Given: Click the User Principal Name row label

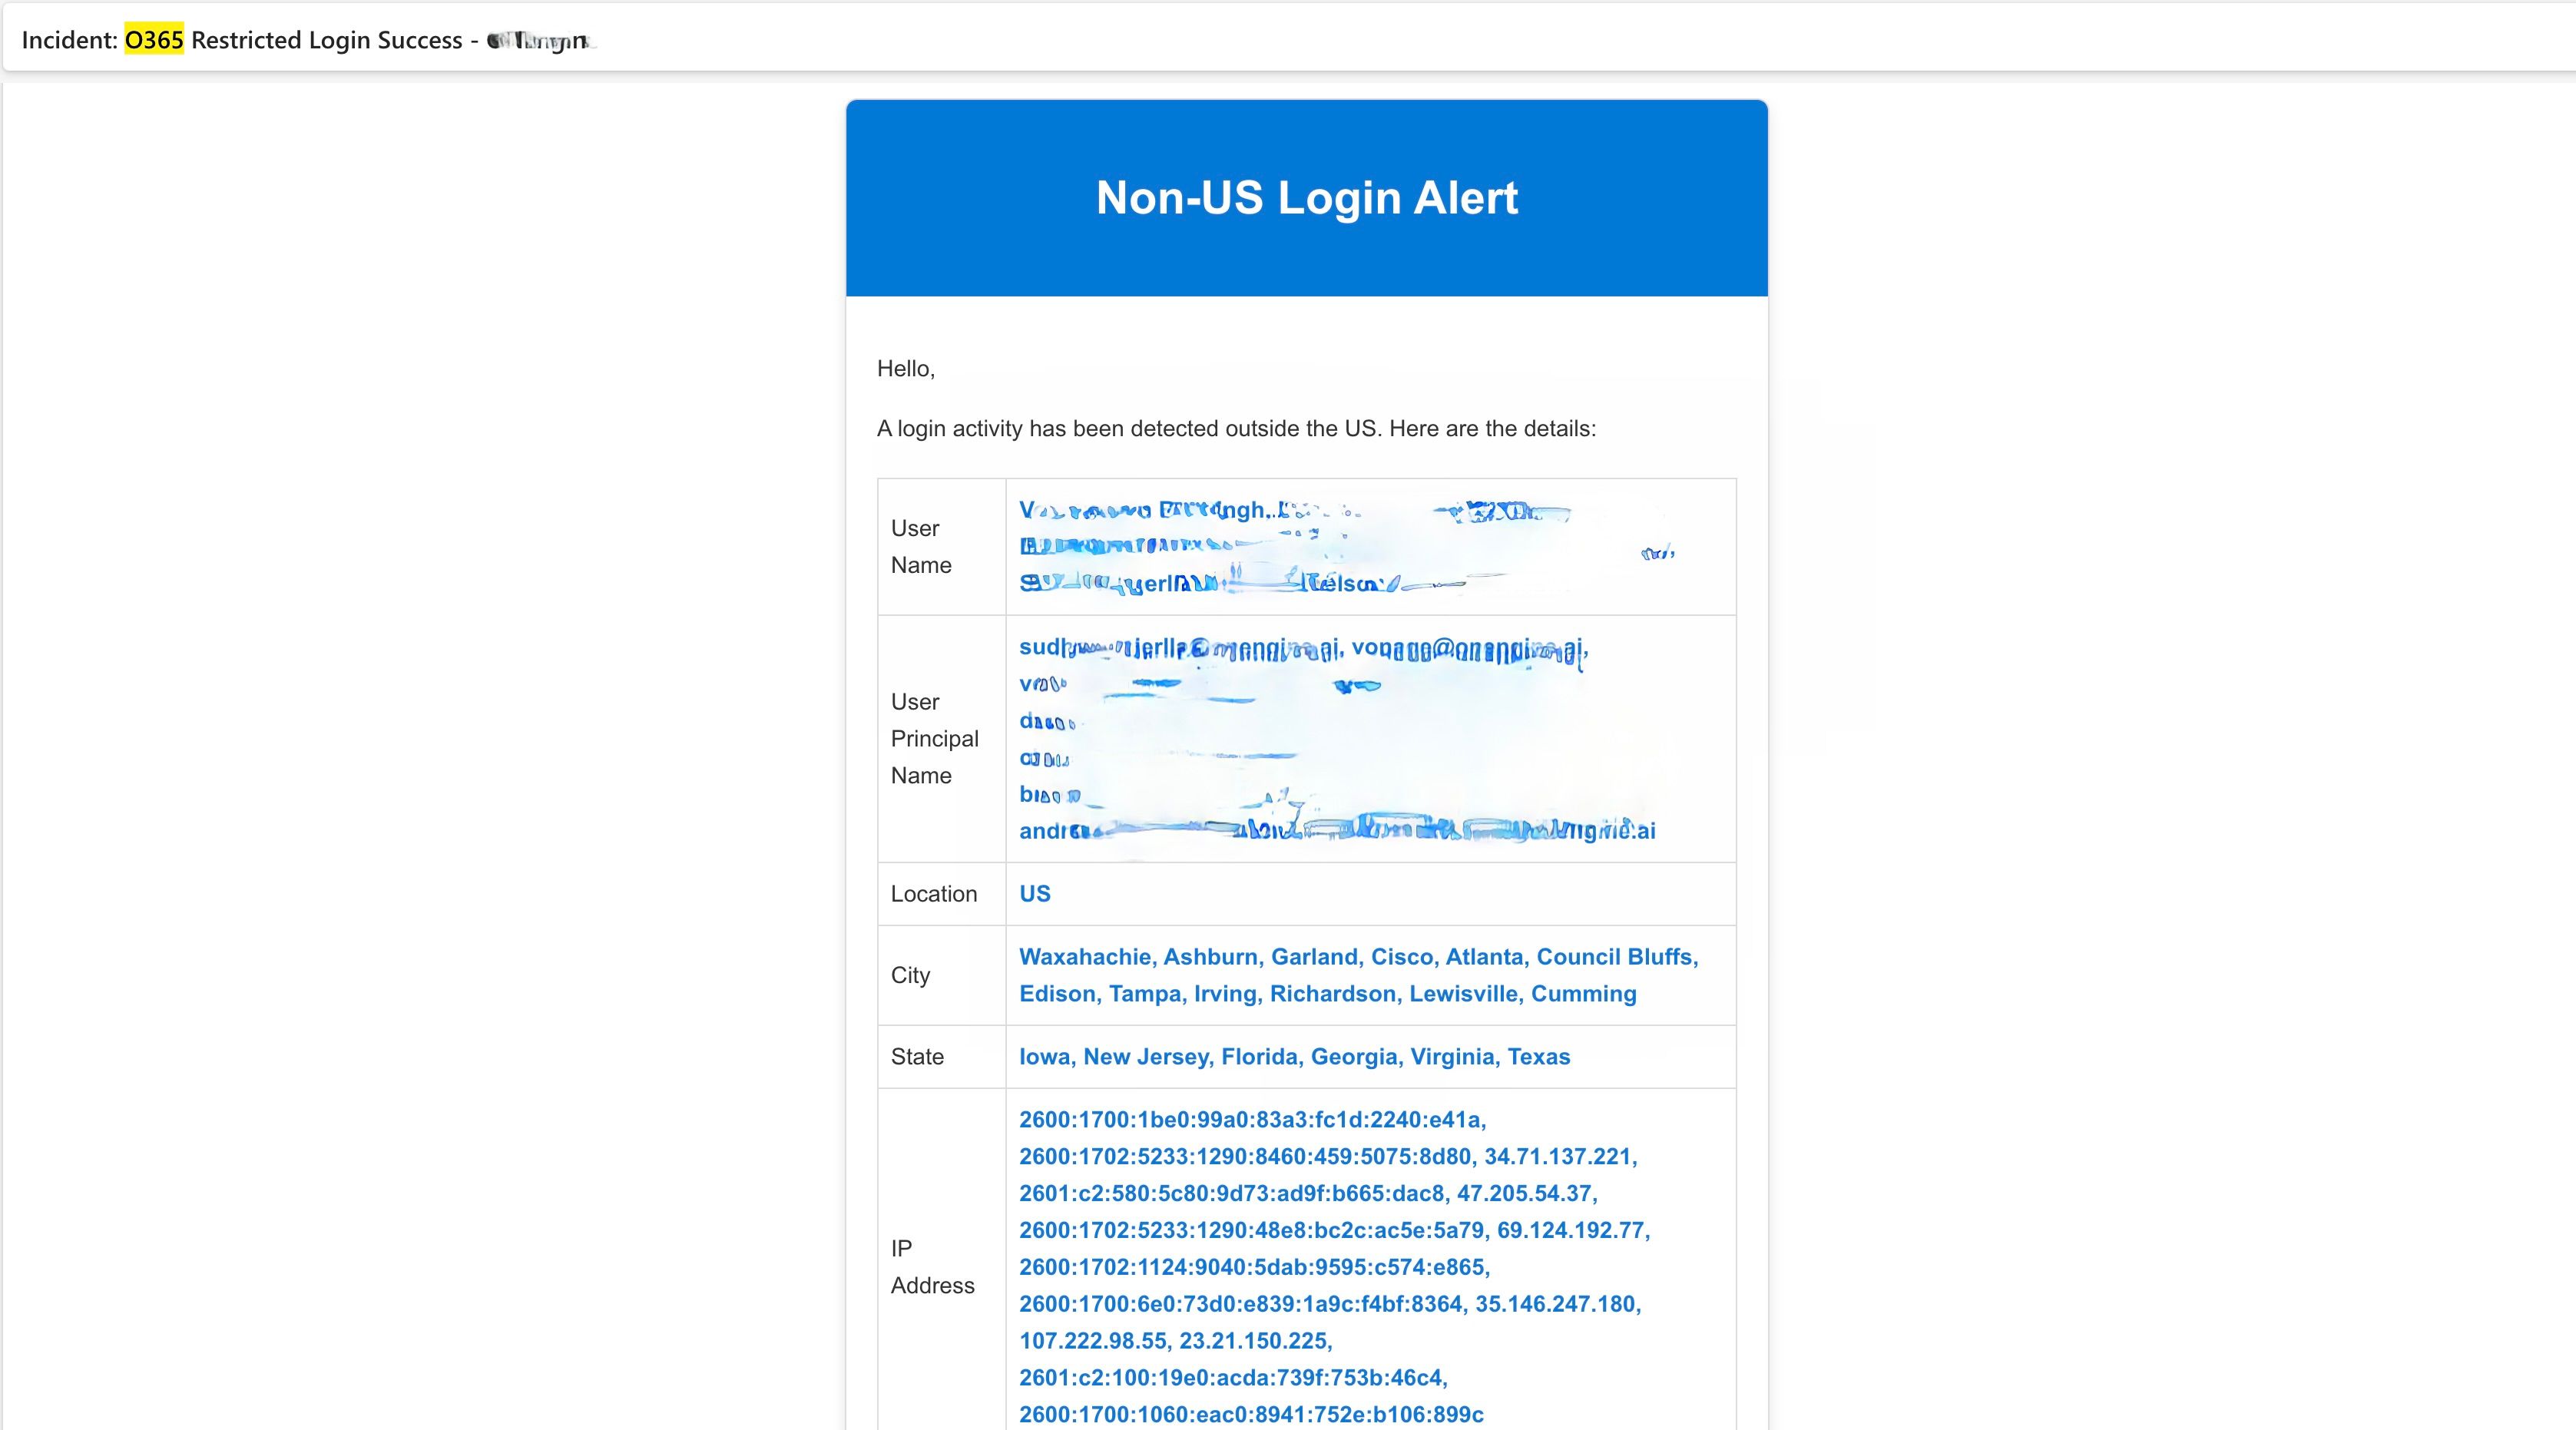Looking at the screenshot, I should coord(934,739).
